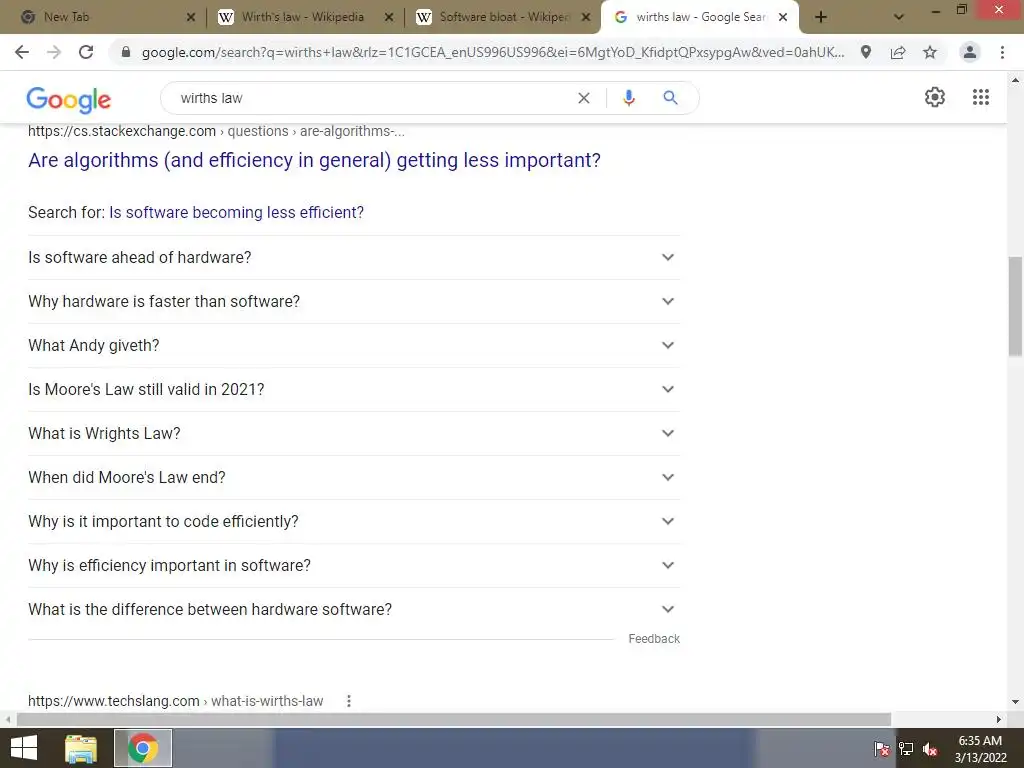
Task: Close the New Tab tab
Action: (x=191, y=18)
